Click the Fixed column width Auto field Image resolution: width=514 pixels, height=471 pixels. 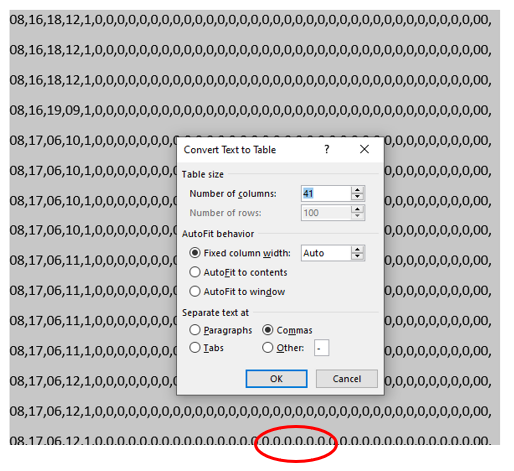pyautogui.click(x=326, y=253)
